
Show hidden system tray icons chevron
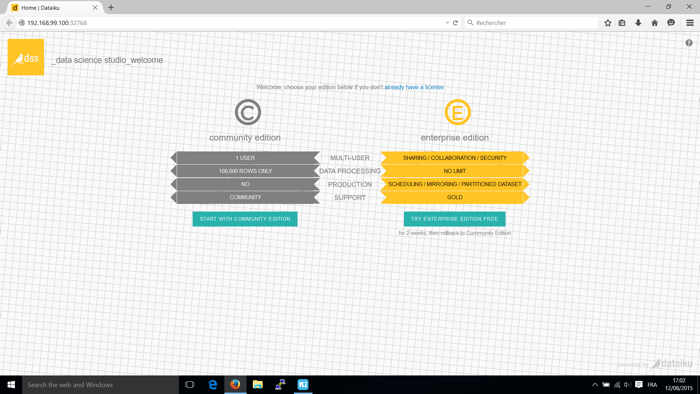click(x=595, y=385)
